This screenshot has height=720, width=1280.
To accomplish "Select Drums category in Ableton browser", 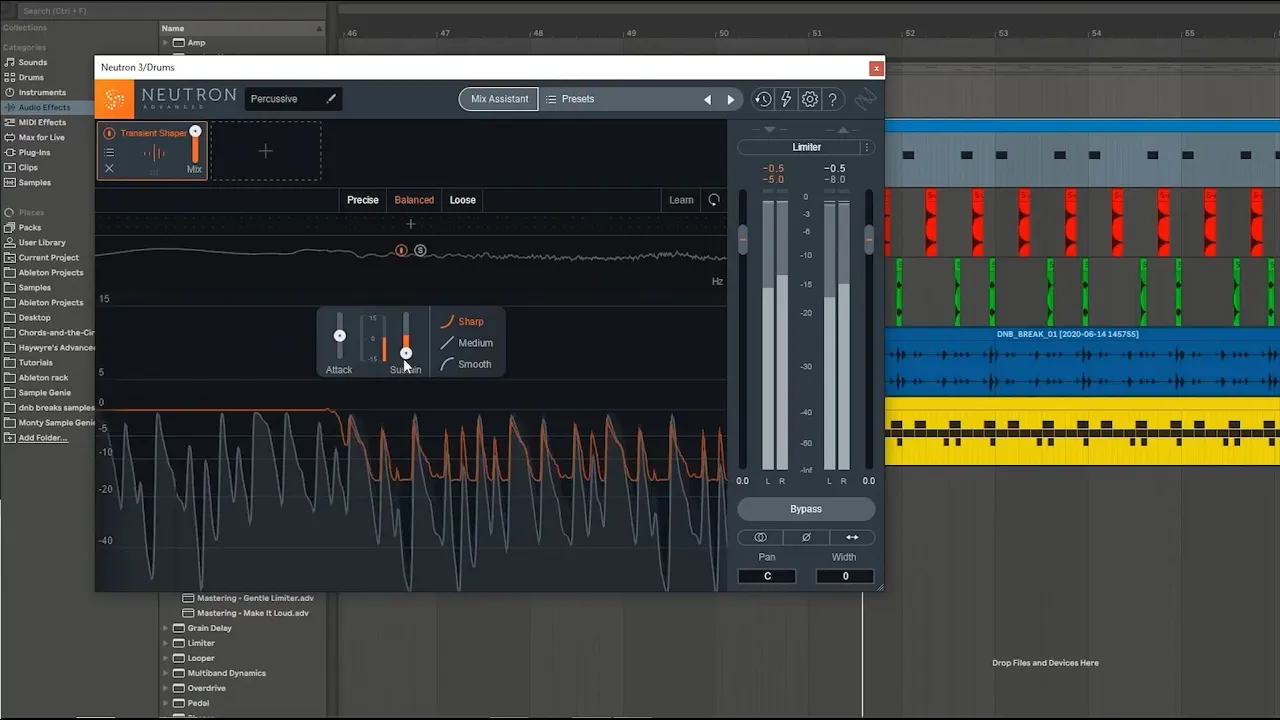I will (31, 77).
